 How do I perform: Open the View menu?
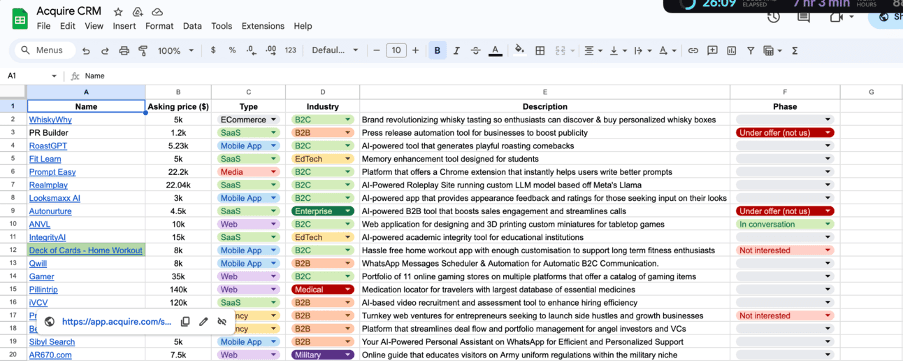pyautogui.click(x=94, y=26)
